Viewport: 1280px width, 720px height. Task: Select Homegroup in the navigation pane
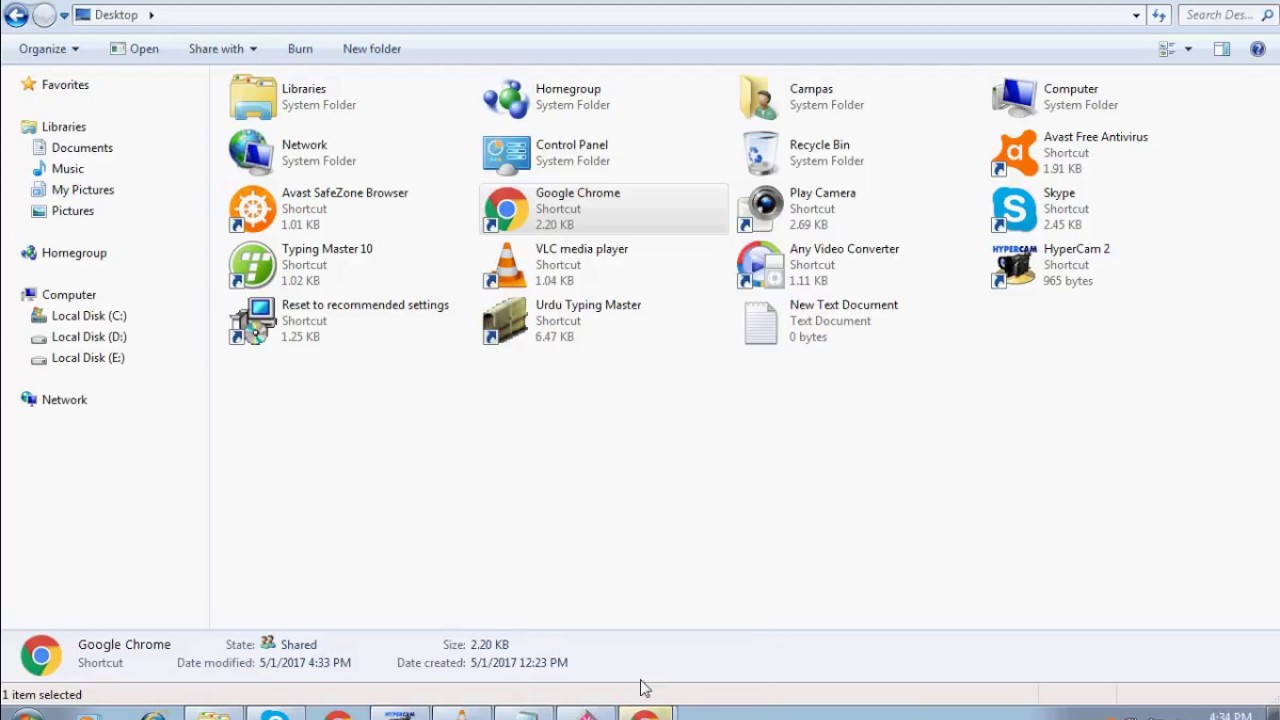74,253
